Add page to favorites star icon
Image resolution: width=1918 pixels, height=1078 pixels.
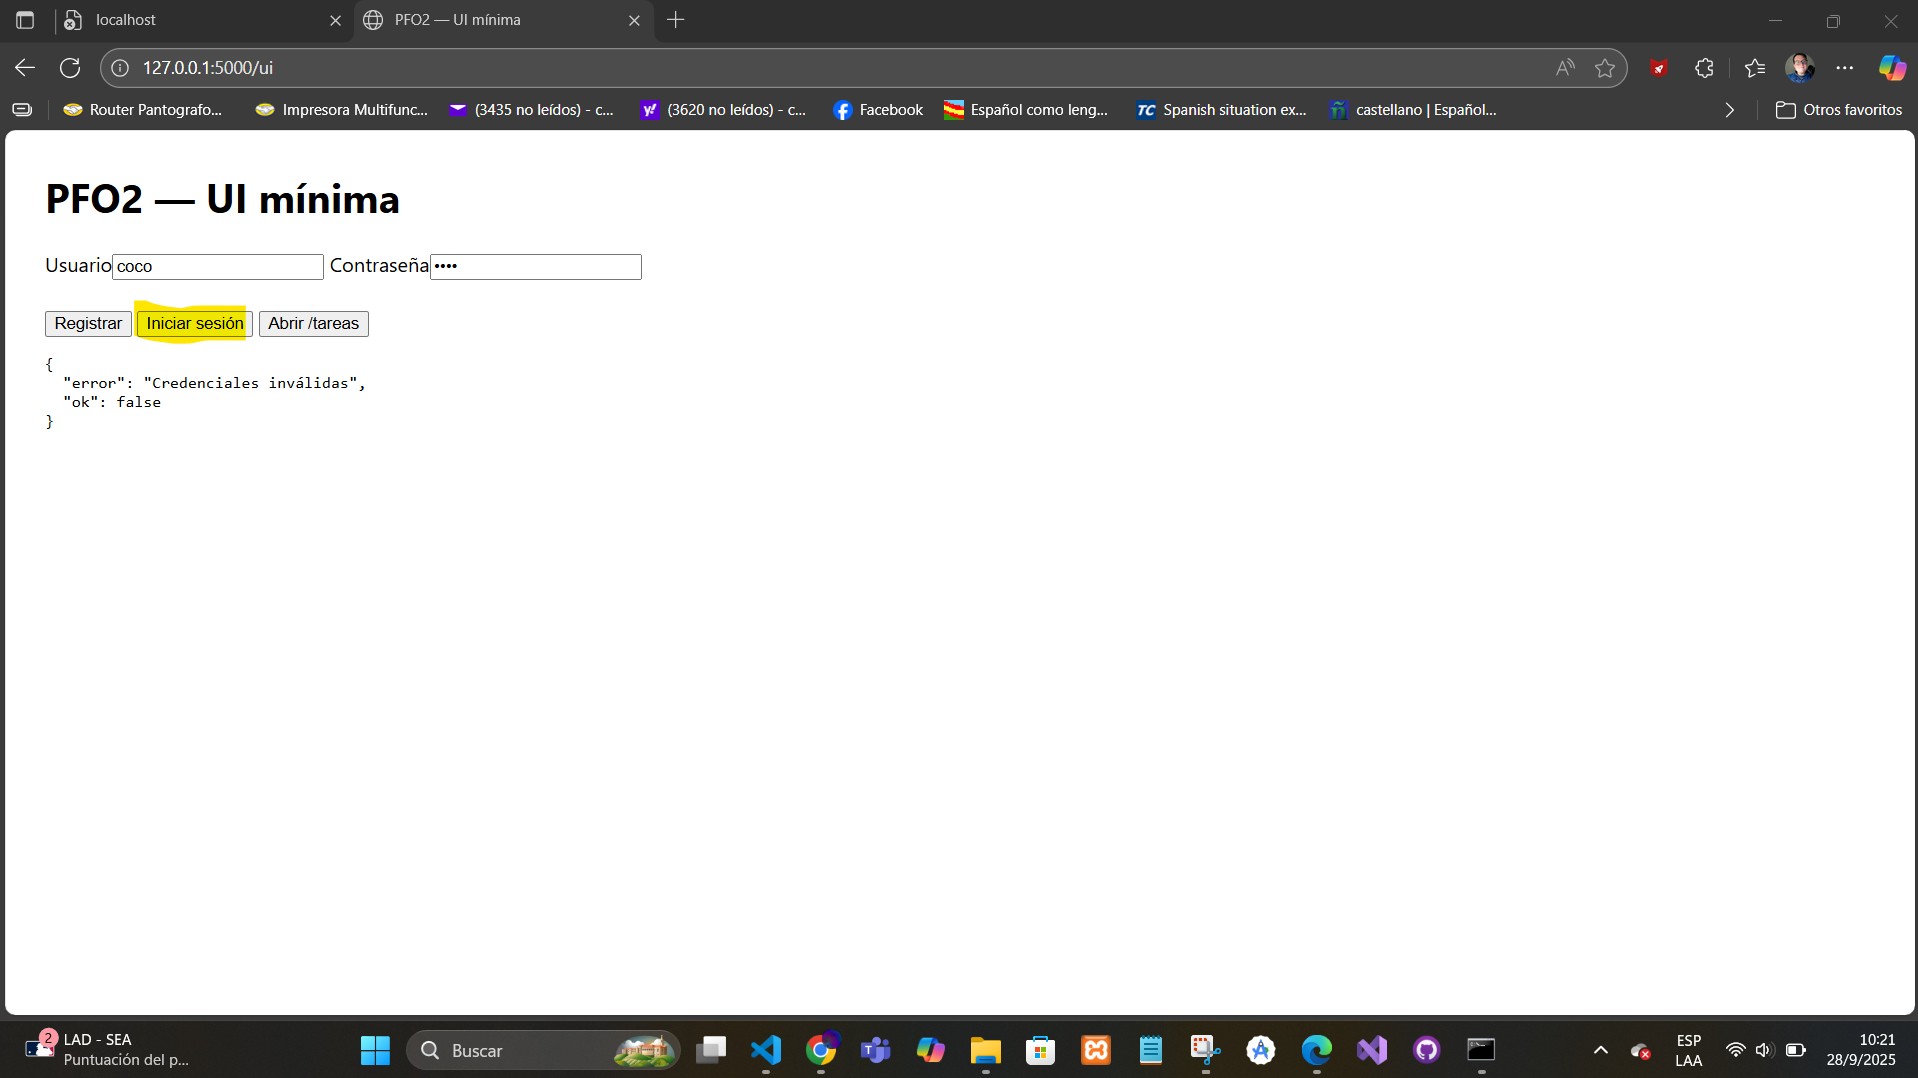pyautogui.click(x=1605, y=68)
